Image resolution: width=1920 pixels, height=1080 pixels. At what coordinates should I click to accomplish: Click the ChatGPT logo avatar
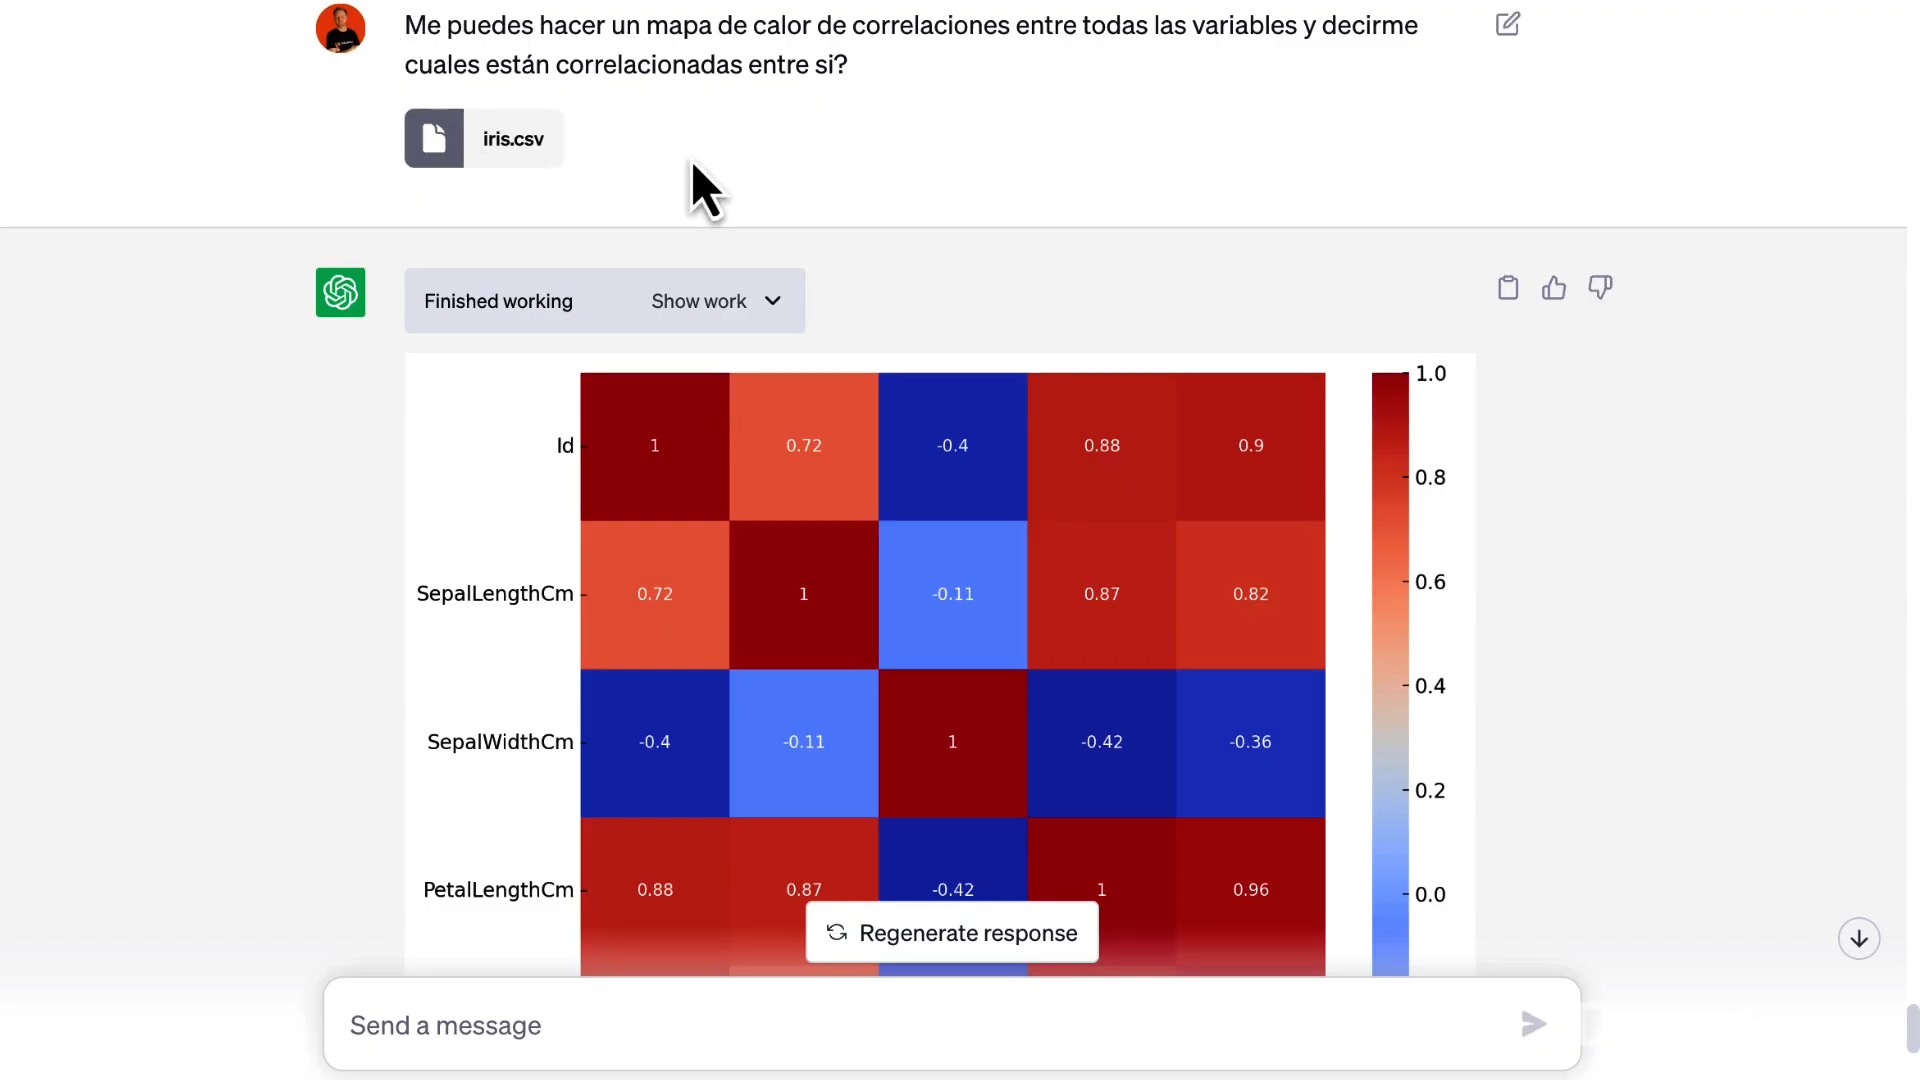[340, 292]
